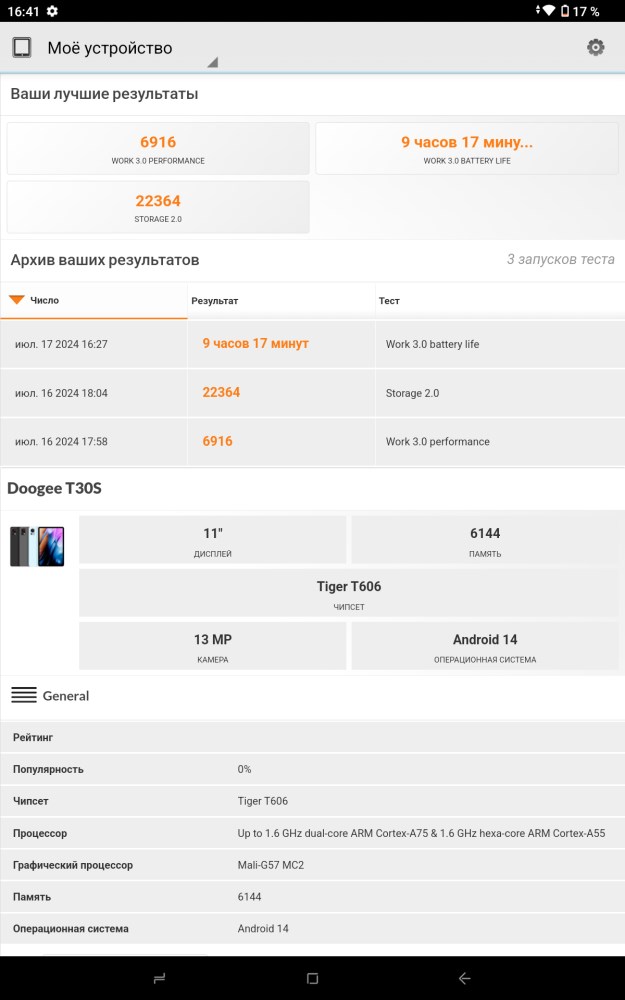Select the Чипсет row in General

pyautogui.click(x=312, y=801)
